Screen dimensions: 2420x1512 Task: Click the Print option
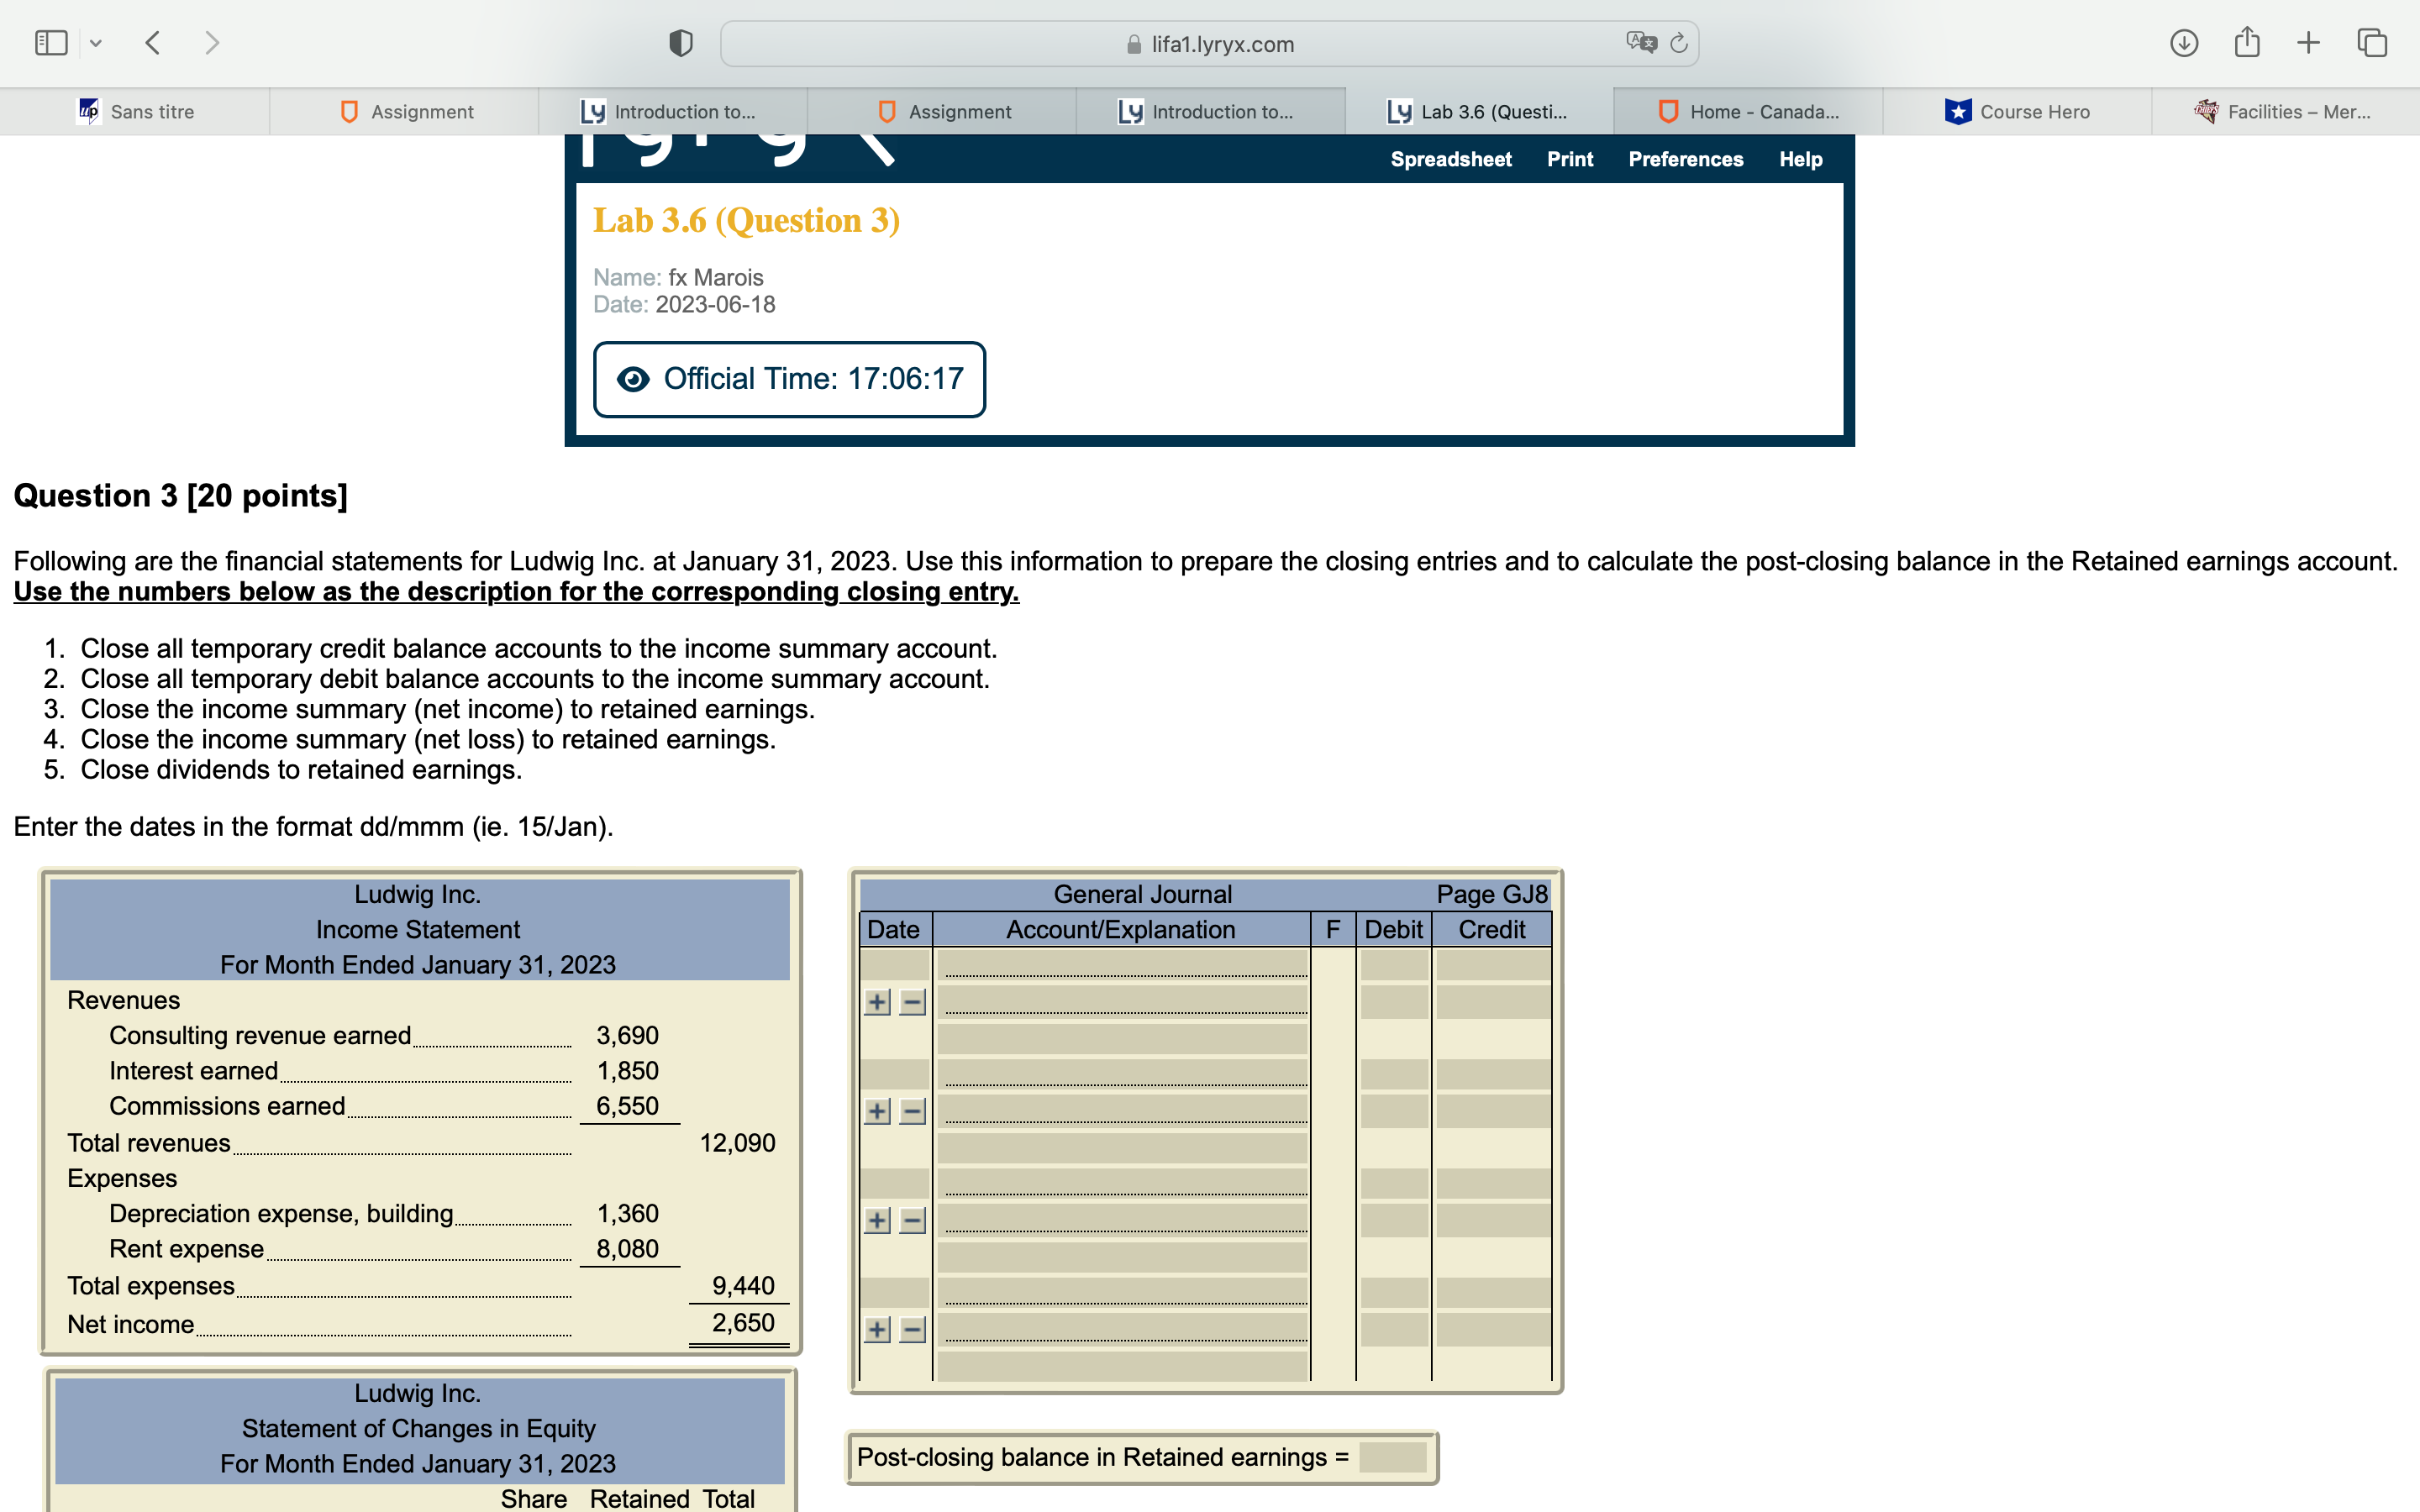click(1570, 159)
